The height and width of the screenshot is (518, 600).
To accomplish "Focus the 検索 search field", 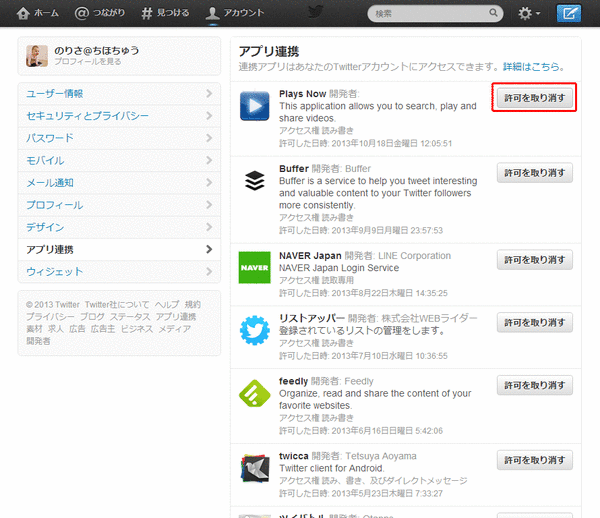I will (435, 13).
